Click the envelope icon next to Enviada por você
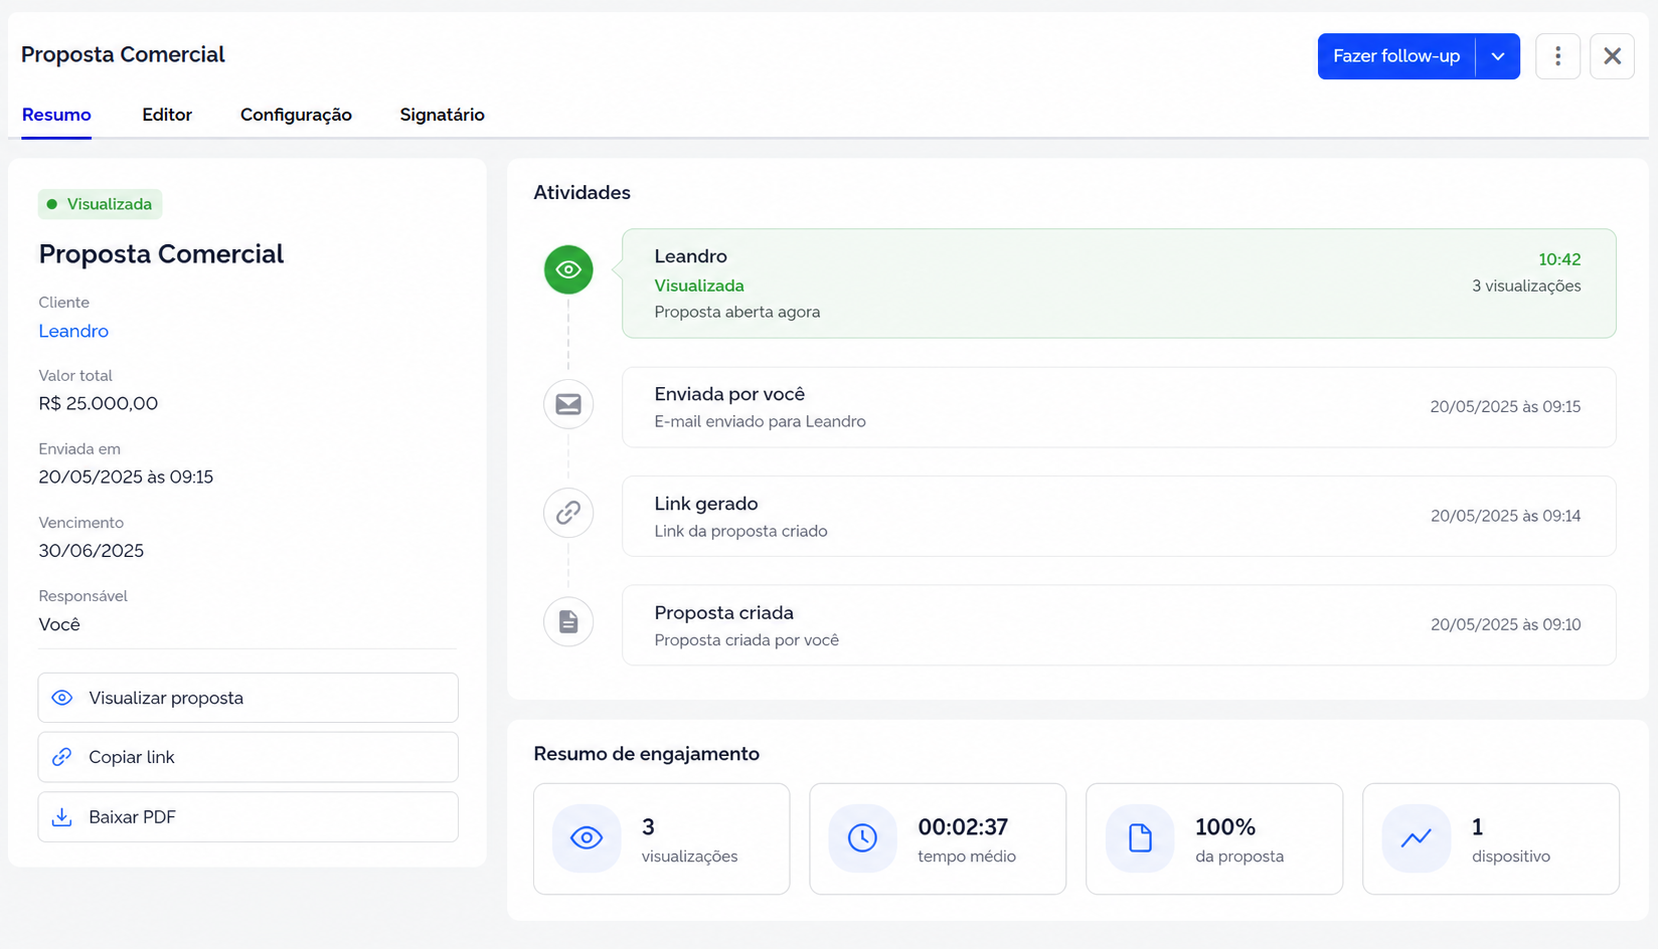Image resolution: width=1658 pixels, height=949 pixels. 568,404
